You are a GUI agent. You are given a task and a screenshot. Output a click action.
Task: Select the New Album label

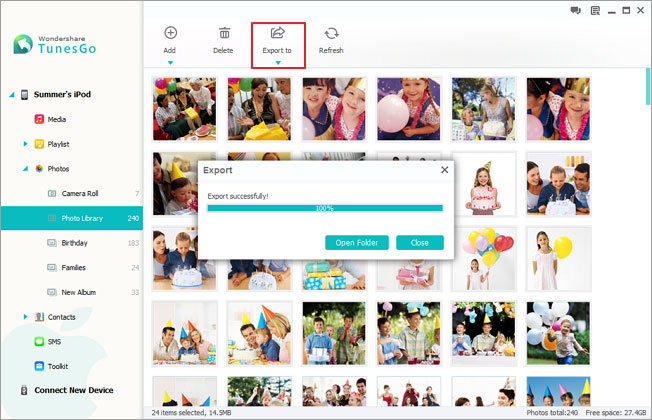79,292
